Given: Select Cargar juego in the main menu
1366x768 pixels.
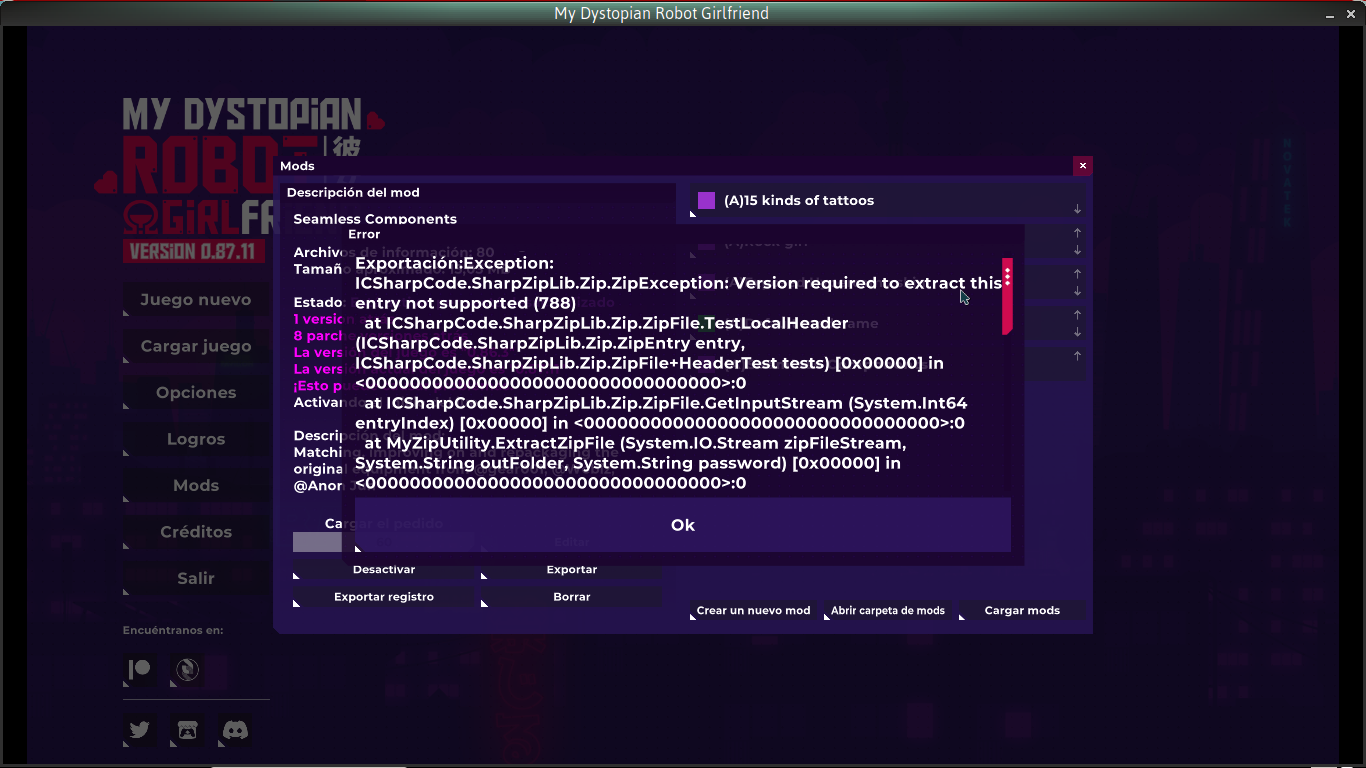Looking at the screenshot, I should pos(196,346).
